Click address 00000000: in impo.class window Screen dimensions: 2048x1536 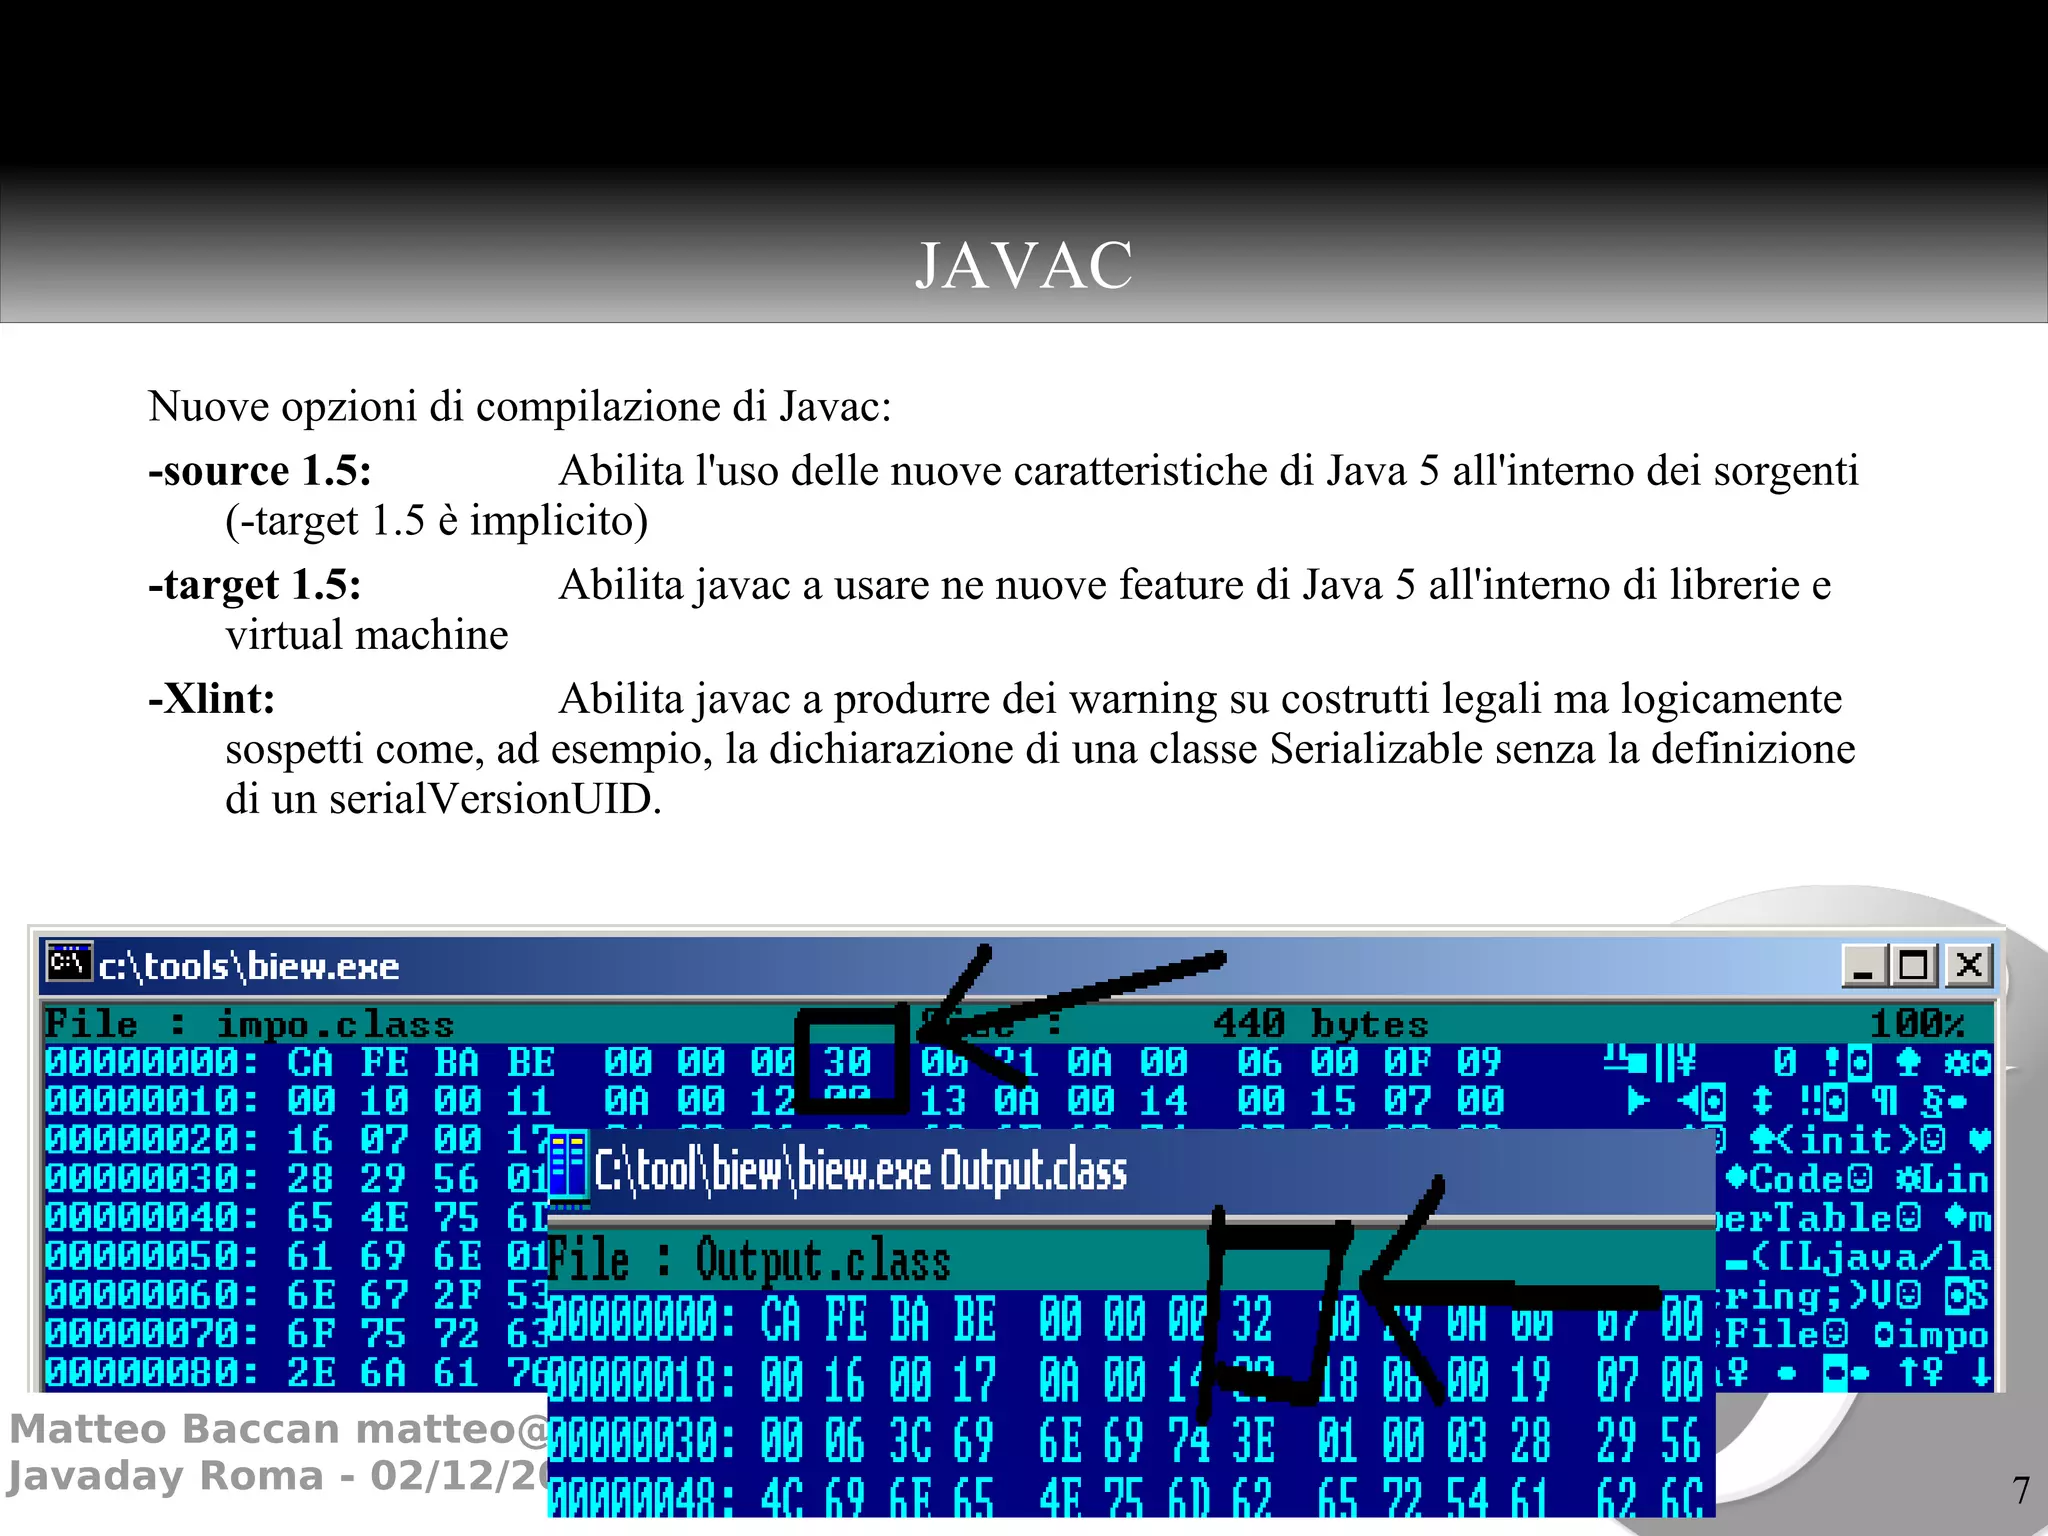coord(152,1062)
